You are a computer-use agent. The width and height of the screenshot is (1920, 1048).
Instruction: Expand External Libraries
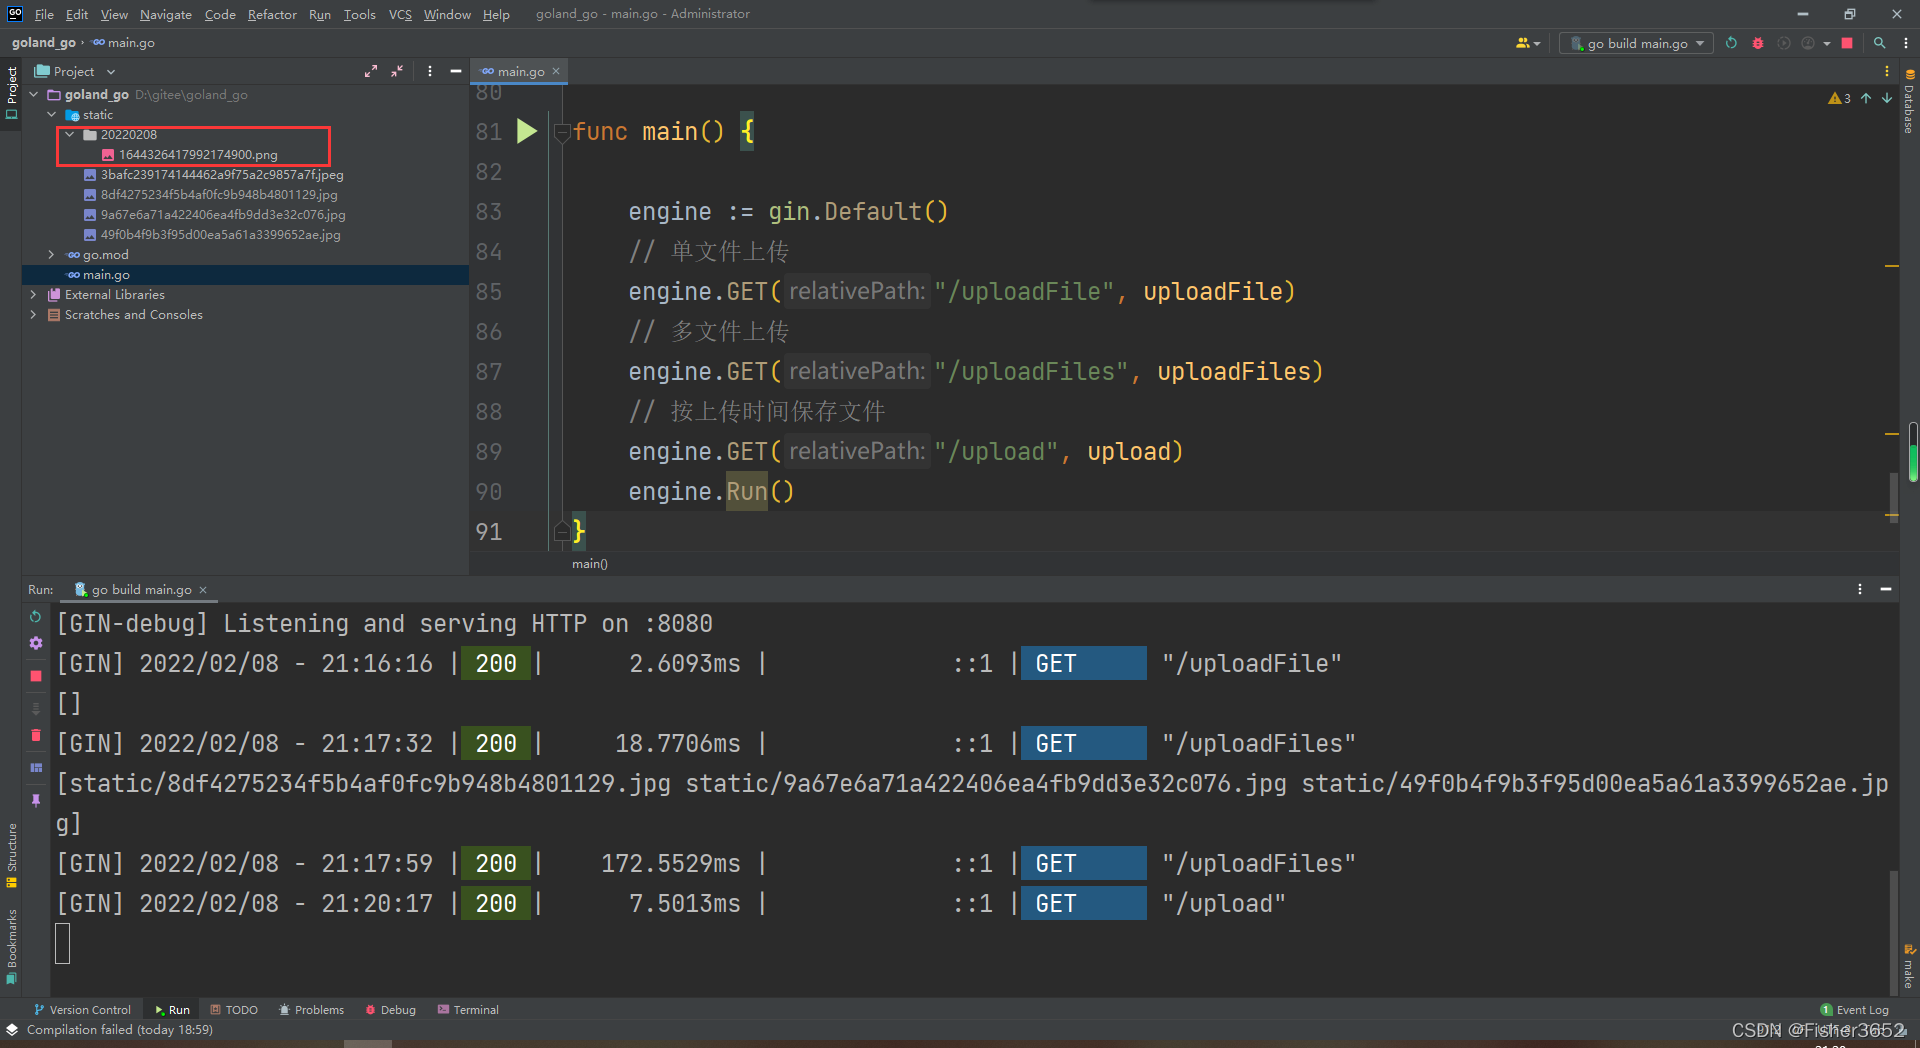point(34,294)
